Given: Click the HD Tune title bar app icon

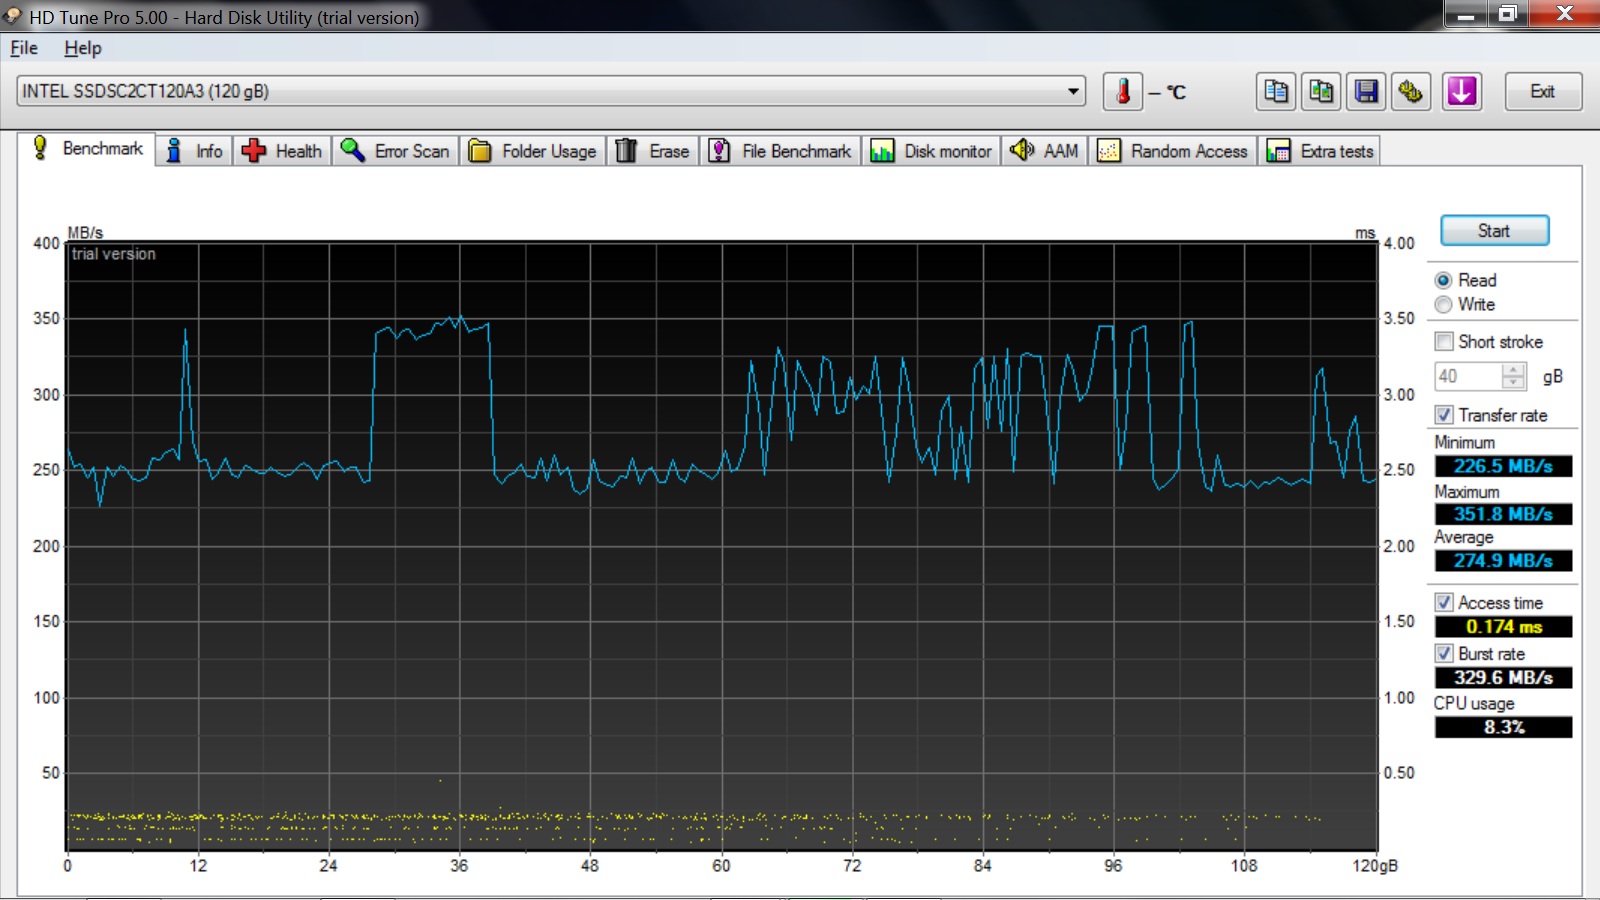Looking at the screenshot, I should tap(13, 16).
